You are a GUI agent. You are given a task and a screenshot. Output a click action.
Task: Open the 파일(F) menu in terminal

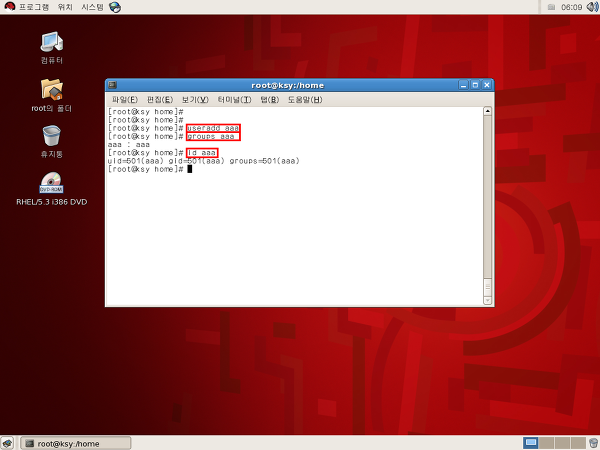pyautogui.click(x=124, y=100)
